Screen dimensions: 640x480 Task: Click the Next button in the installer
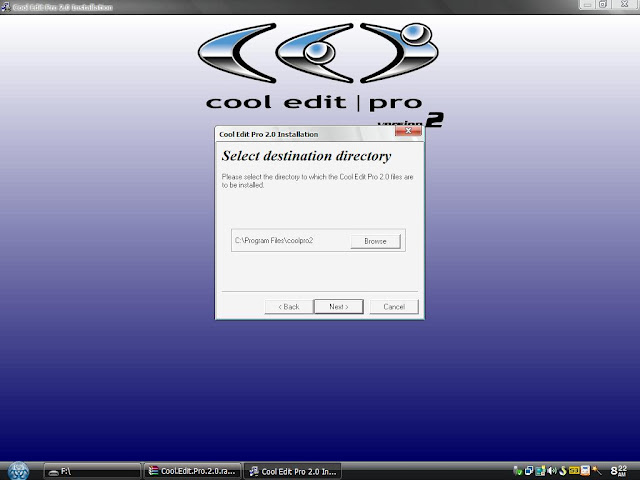coord(338,307)
